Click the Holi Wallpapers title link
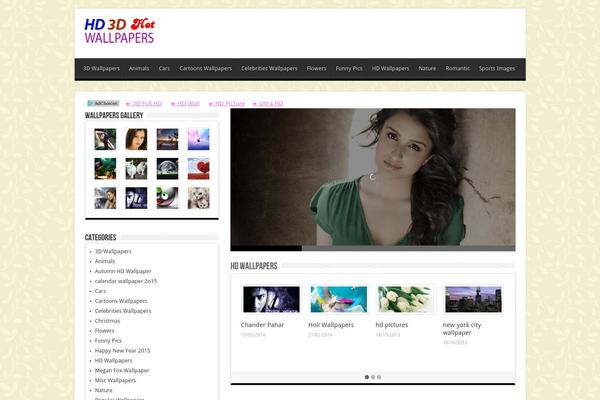 click(x=331, y=325)
